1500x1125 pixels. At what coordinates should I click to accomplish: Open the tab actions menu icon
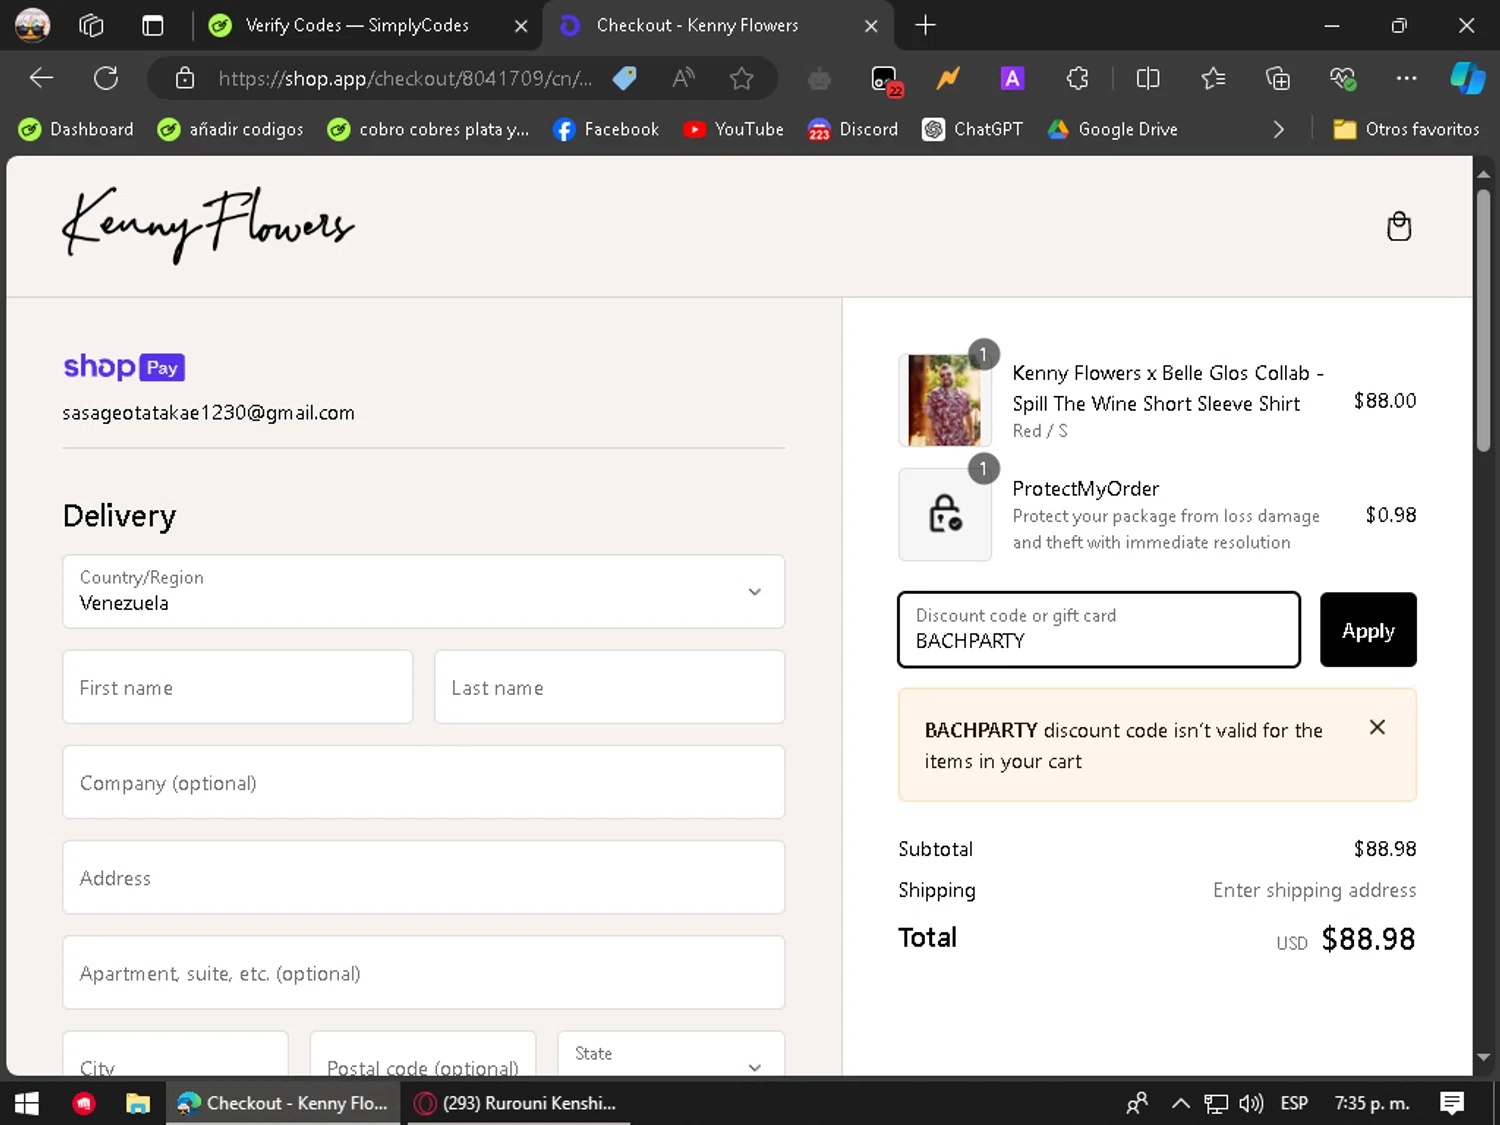(x=152, y=25)
